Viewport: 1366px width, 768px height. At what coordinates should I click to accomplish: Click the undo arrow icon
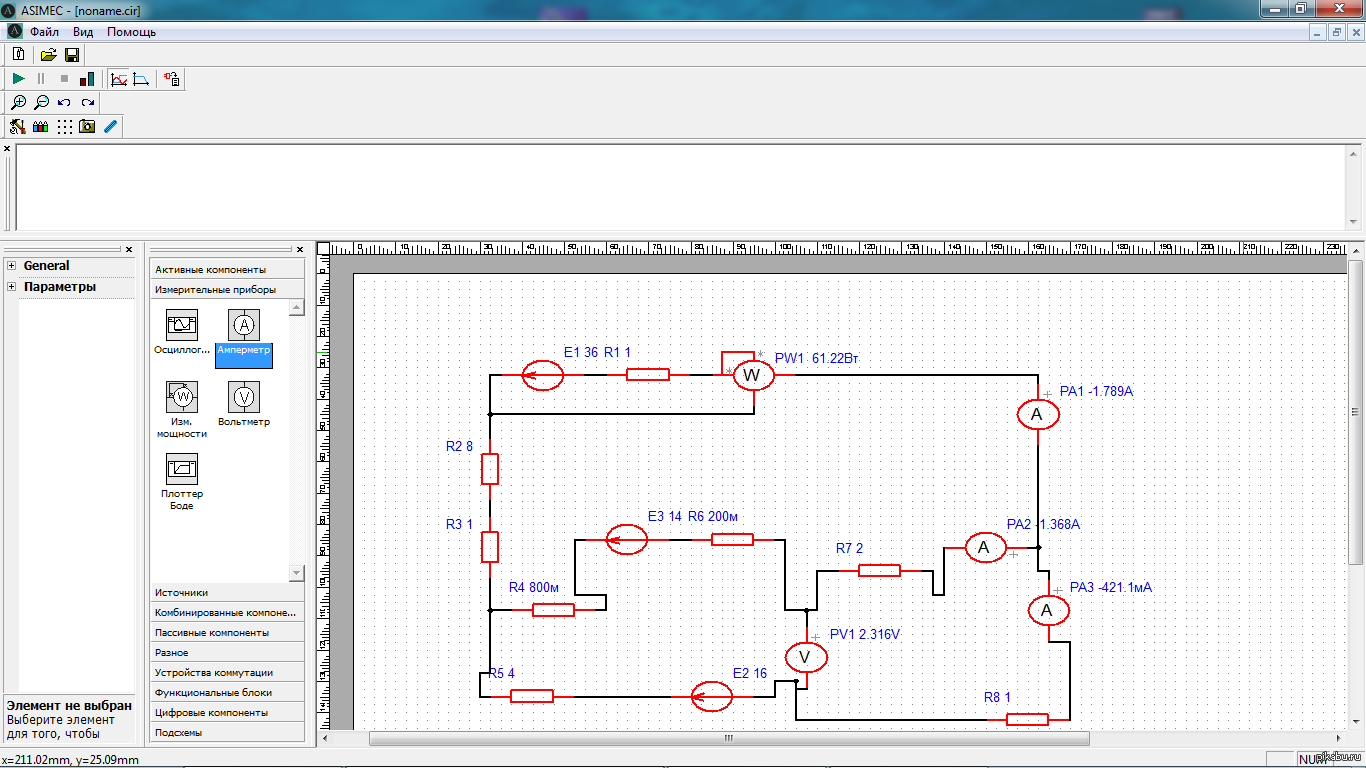point(64,102)
